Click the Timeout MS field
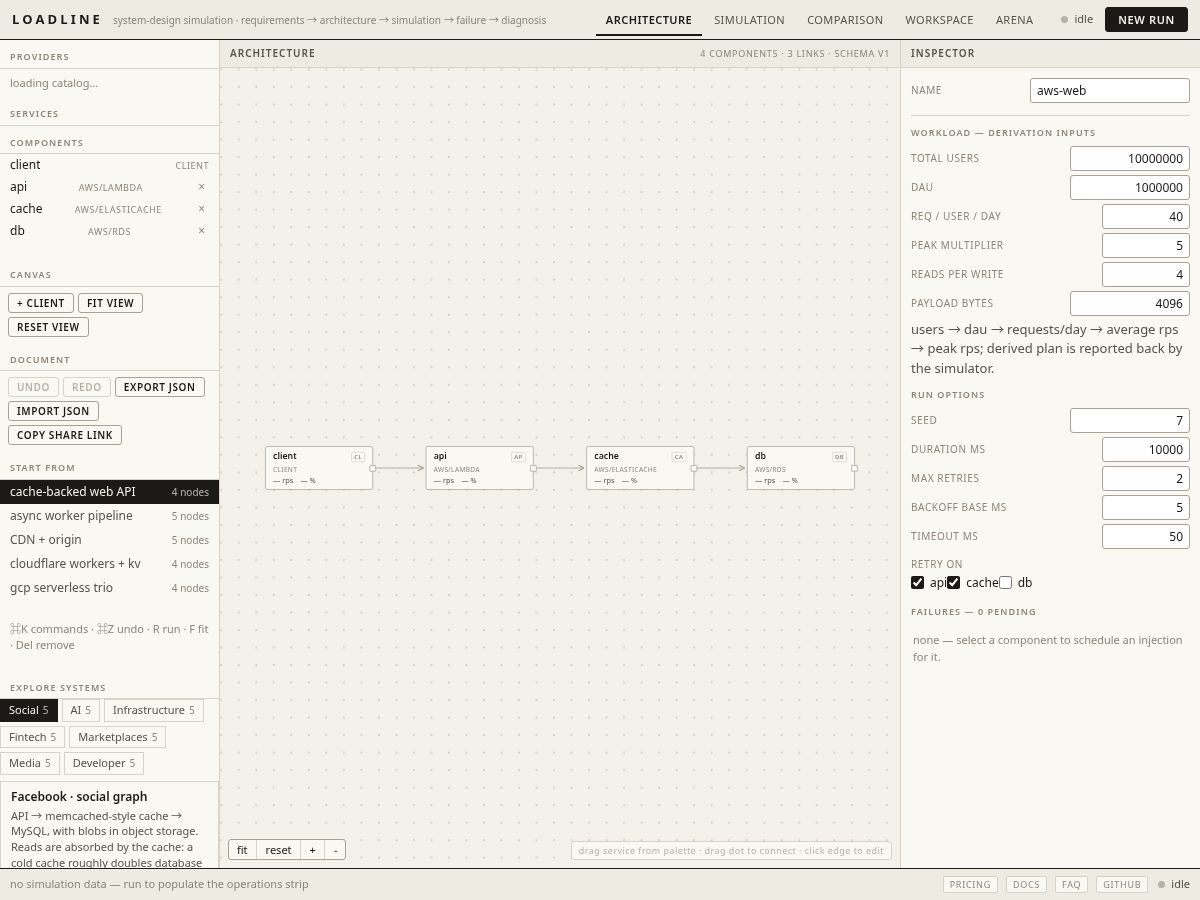This screenshot has height=900, width=1200. 1146,536
